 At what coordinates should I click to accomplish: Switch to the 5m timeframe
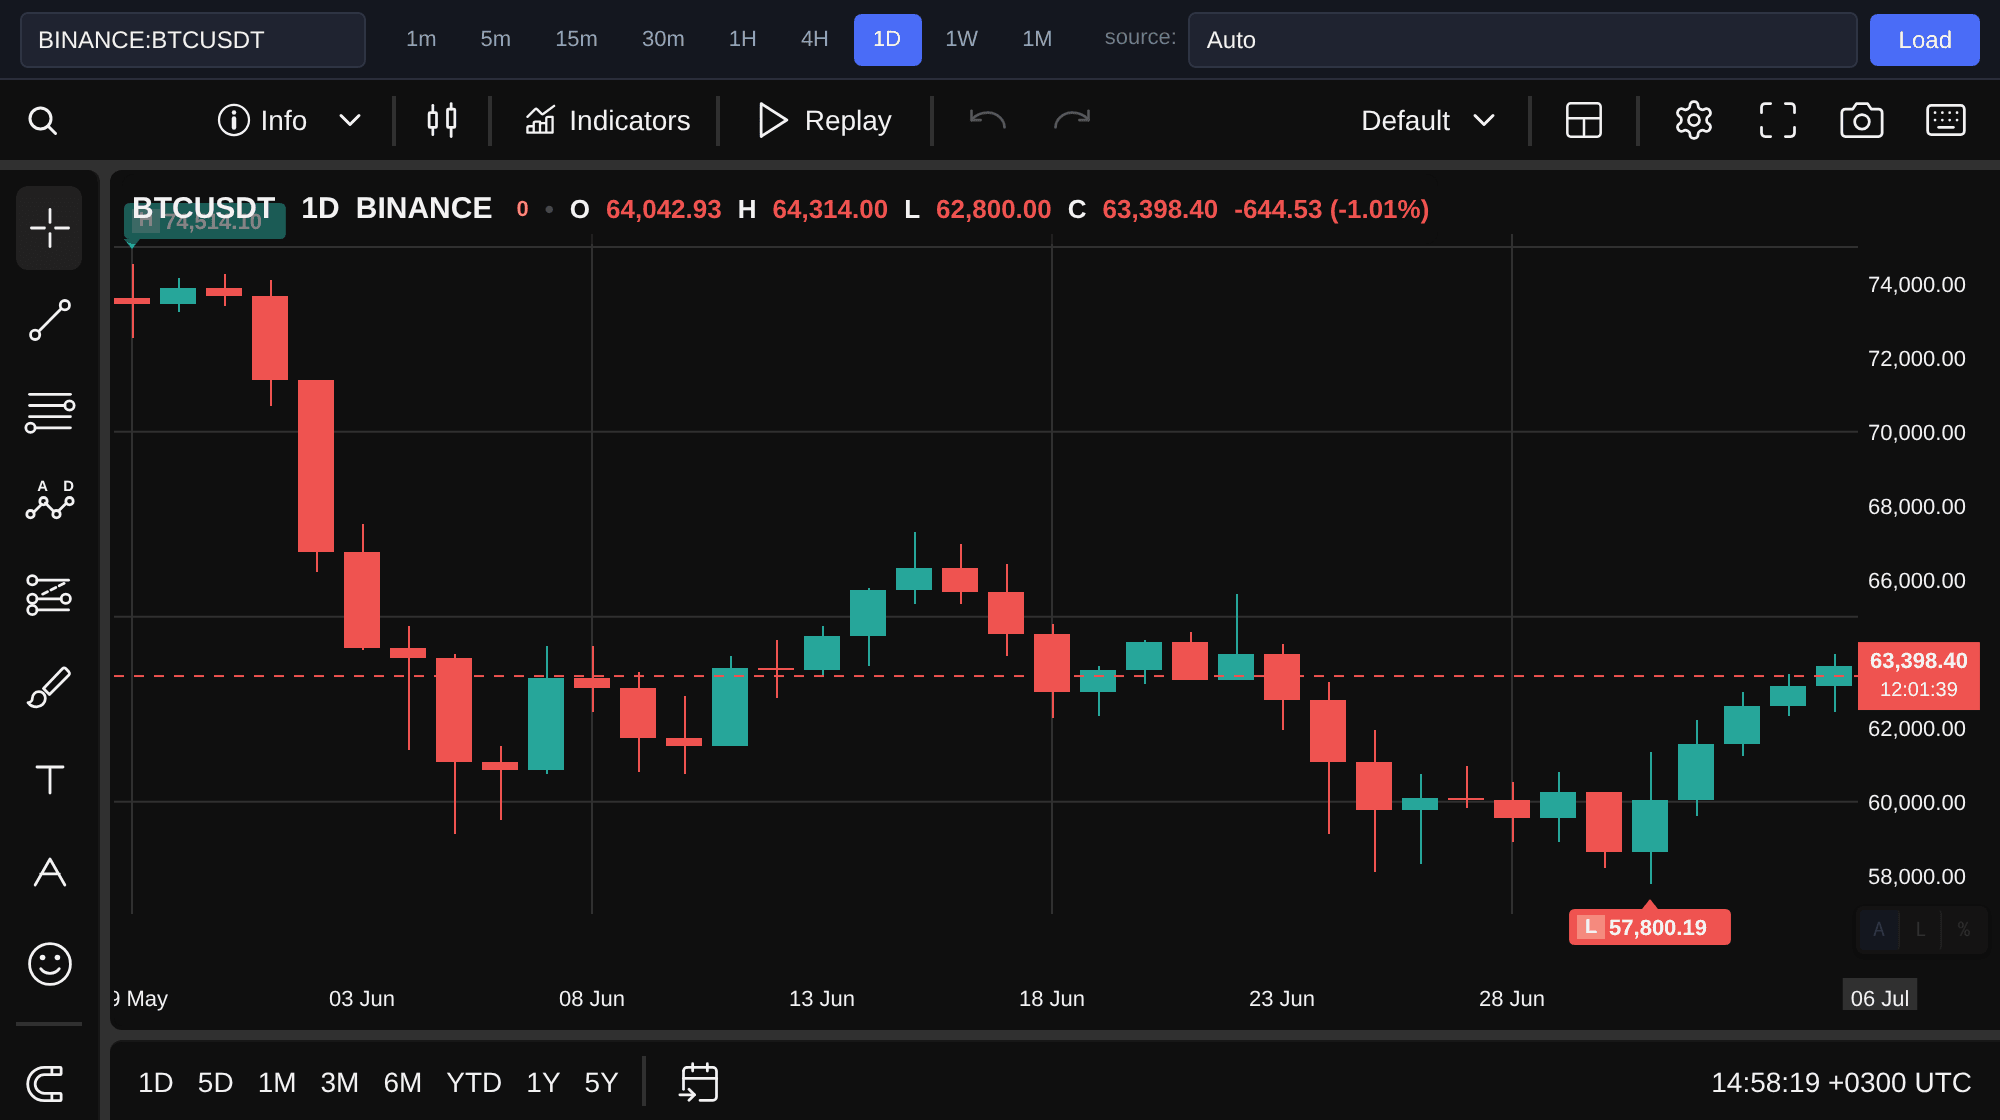click(x=495, y=39)
